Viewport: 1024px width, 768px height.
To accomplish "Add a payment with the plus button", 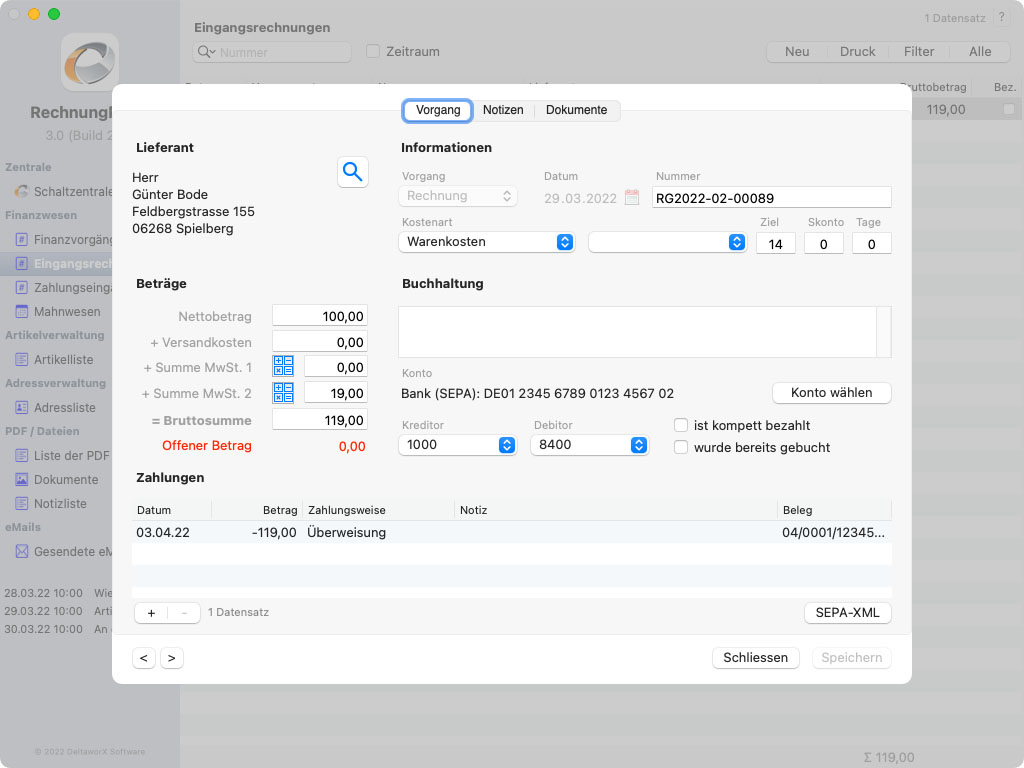I will tap(151, 612).
